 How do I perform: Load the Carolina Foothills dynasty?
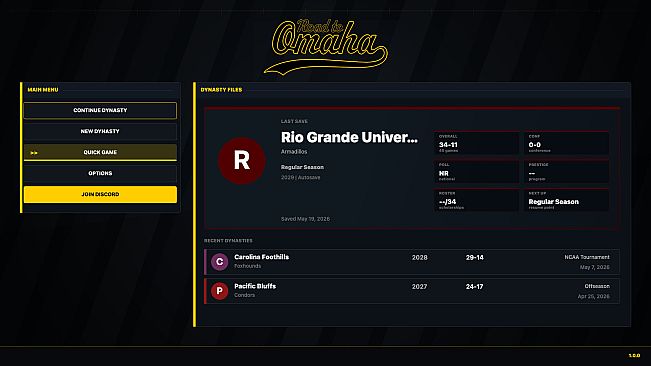(x=412, y=262)
